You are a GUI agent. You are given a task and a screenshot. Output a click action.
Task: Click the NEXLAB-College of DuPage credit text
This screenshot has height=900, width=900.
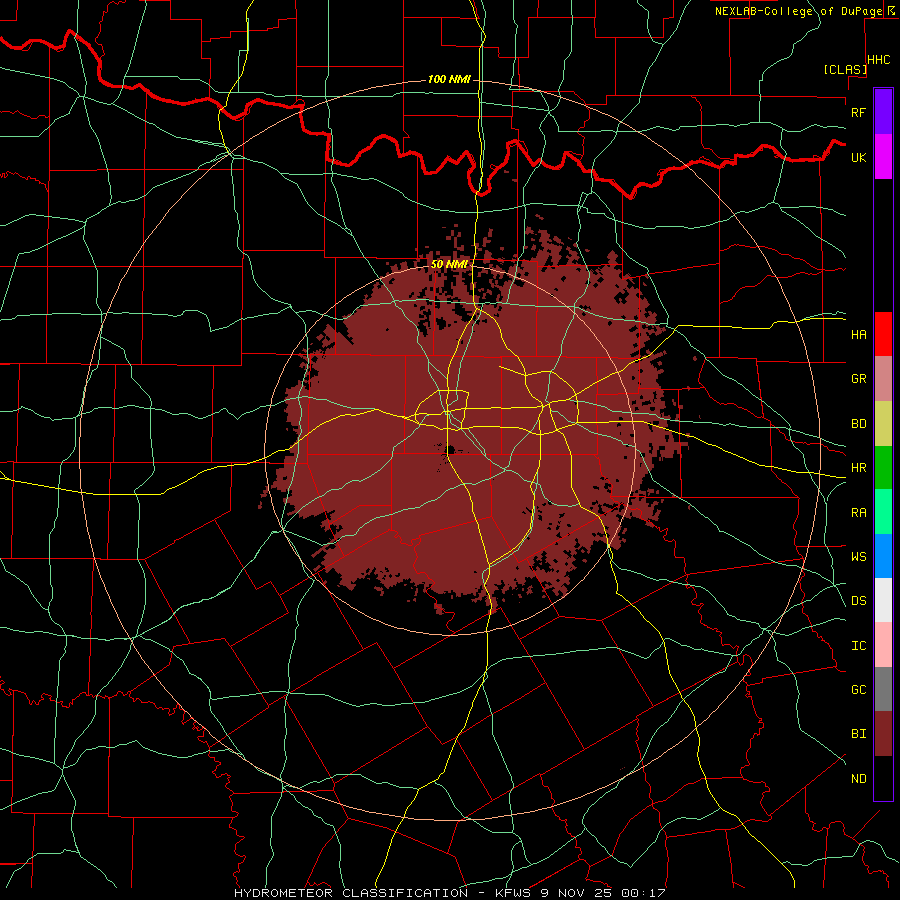click(798, 11)
